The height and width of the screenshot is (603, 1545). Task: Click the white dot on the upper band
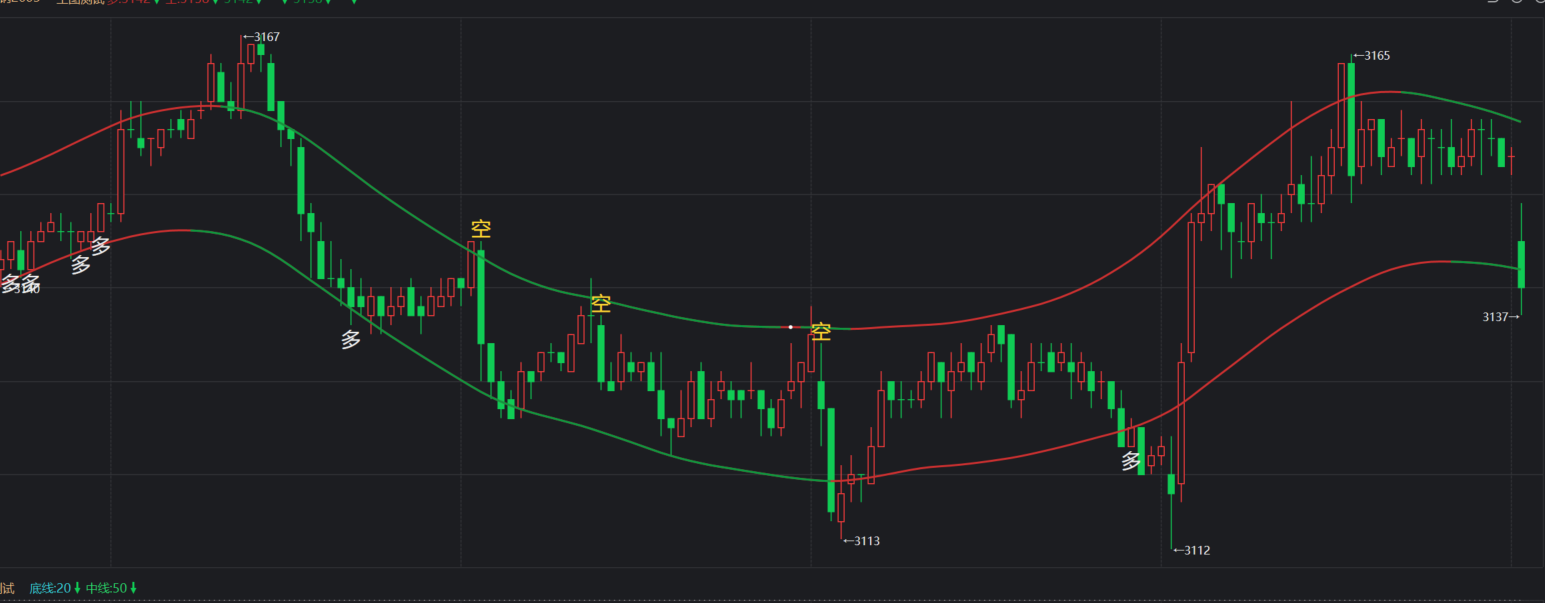[790, 327]
